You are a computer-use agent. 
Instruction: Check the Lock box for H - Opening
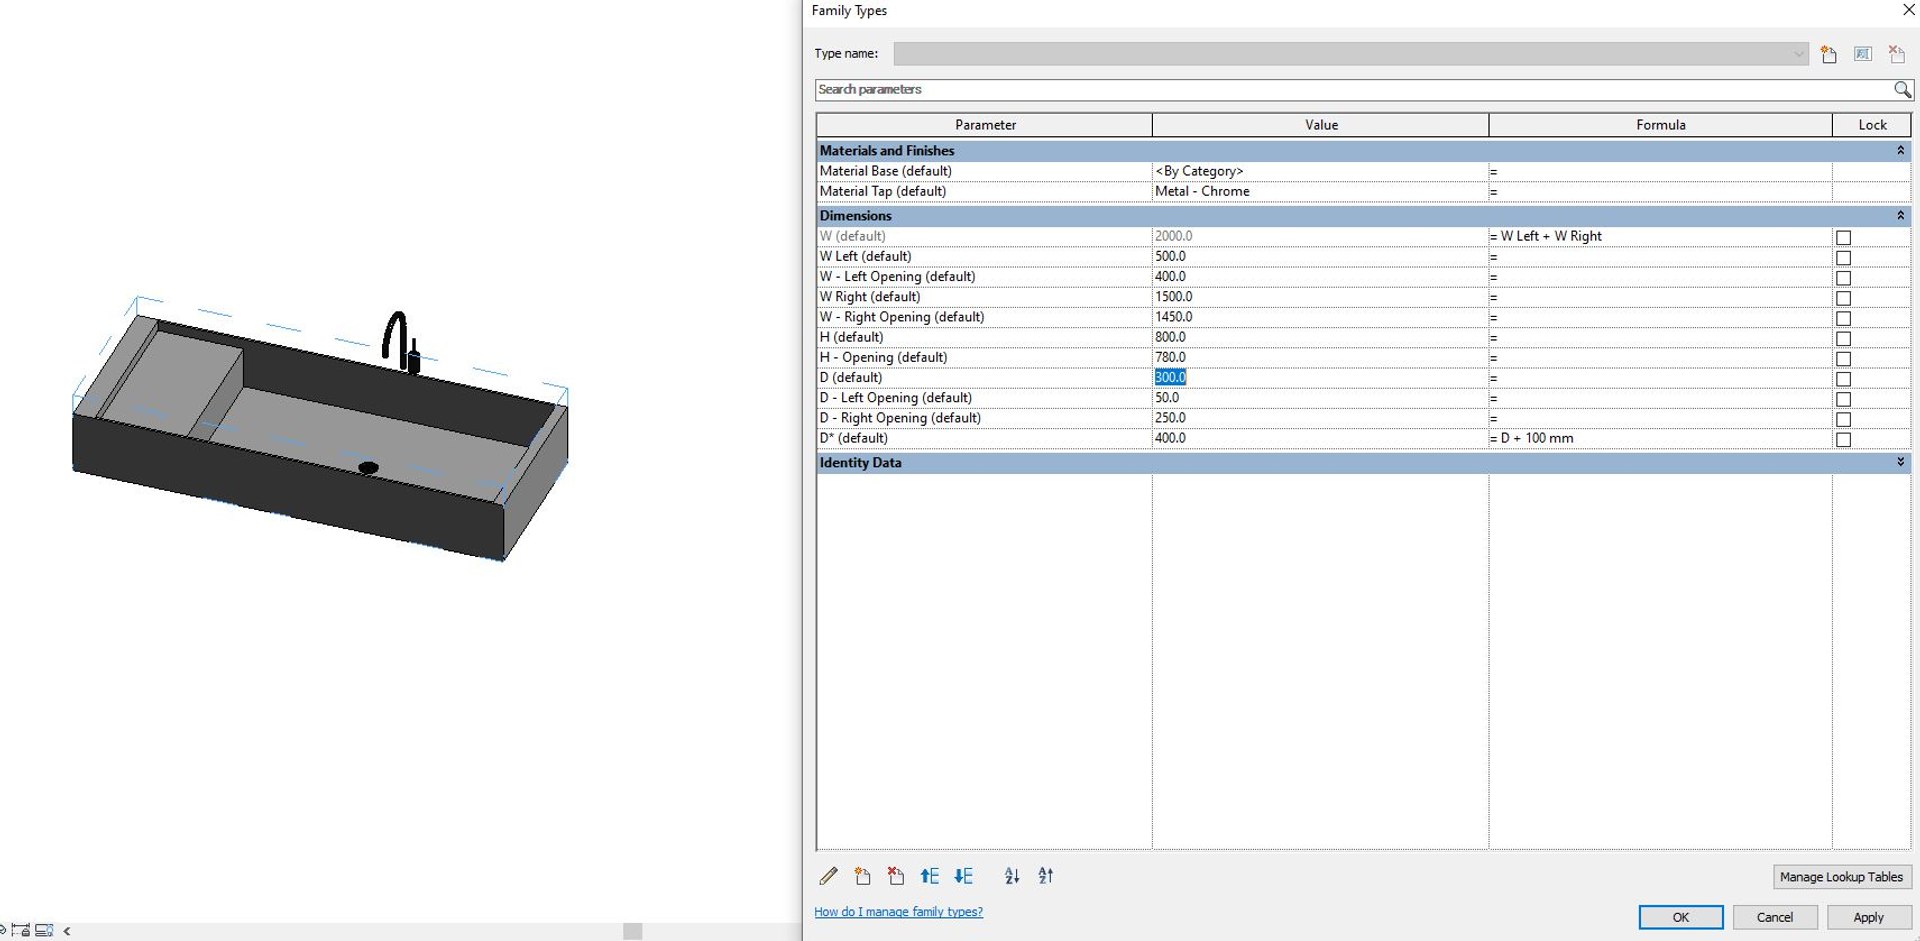click(1843, 359)
